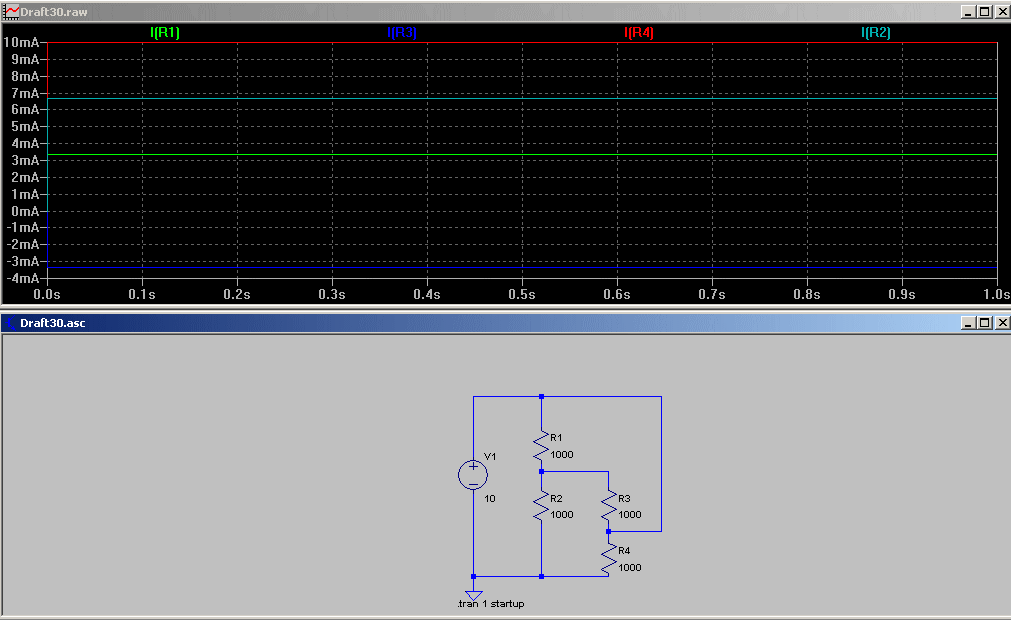This screenshot has height=620, width=1011.
Task: Click the green trace line near 3mA
Action: 522,155
